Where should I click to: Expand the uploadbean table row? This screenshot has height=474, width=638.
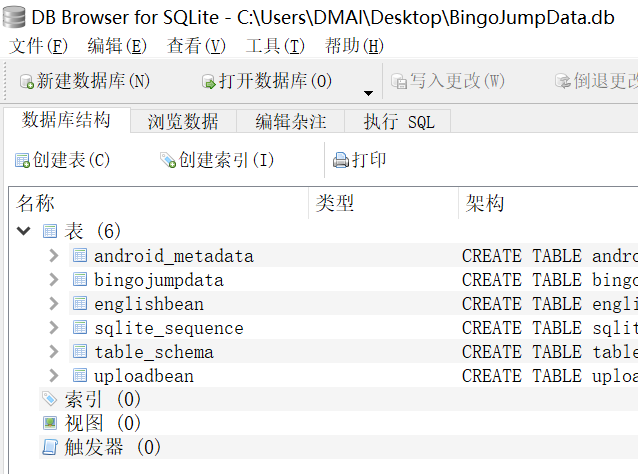coord(54,376)
